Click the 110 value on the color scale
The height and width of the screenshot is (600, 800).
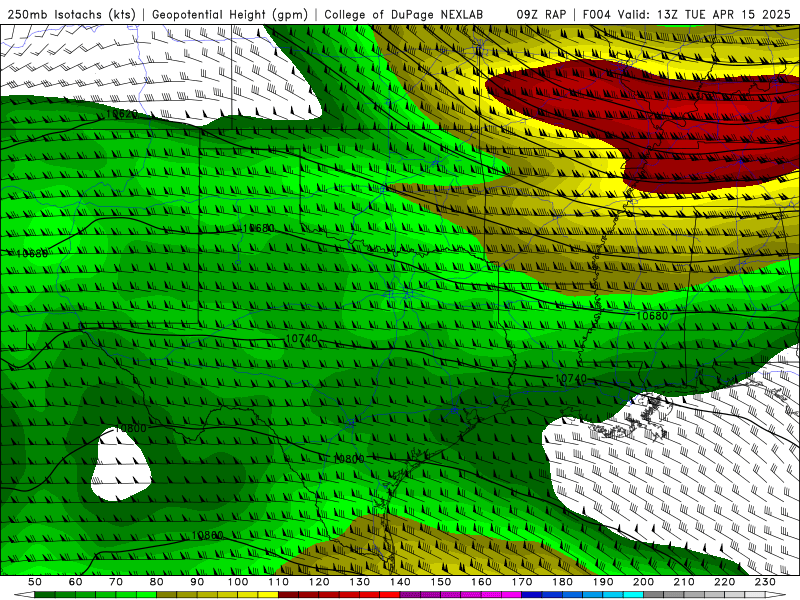[279, 582]
